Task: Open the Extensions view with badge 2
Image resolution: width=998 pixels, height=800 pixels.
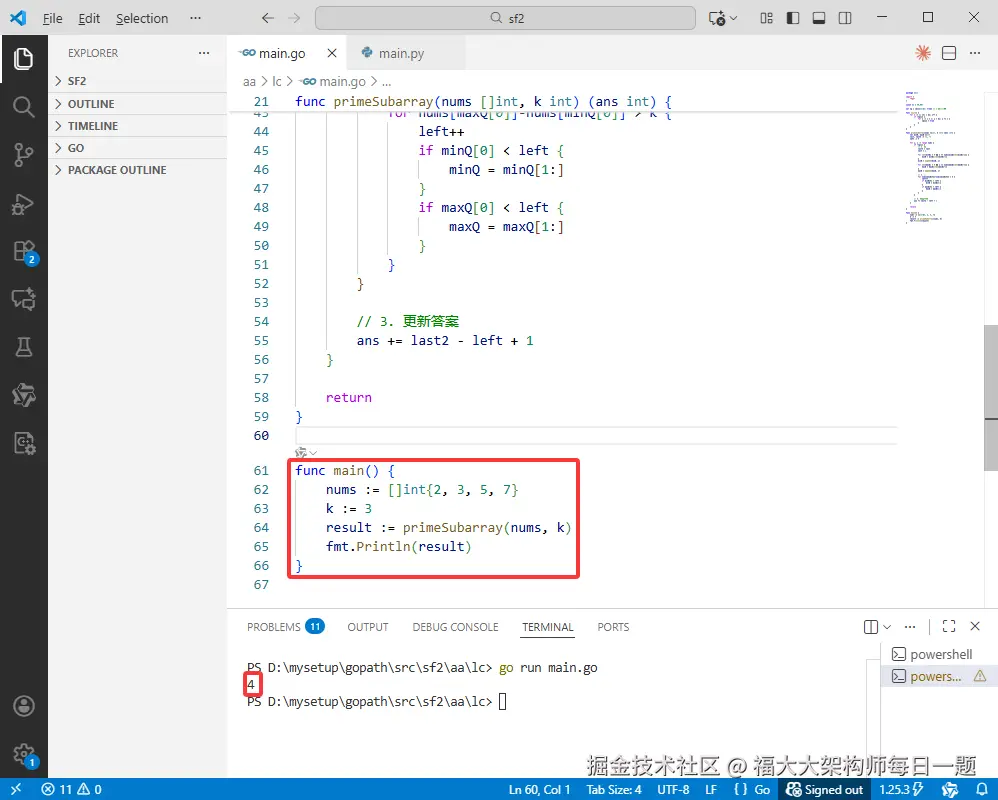Action: [x=24, y=251]
